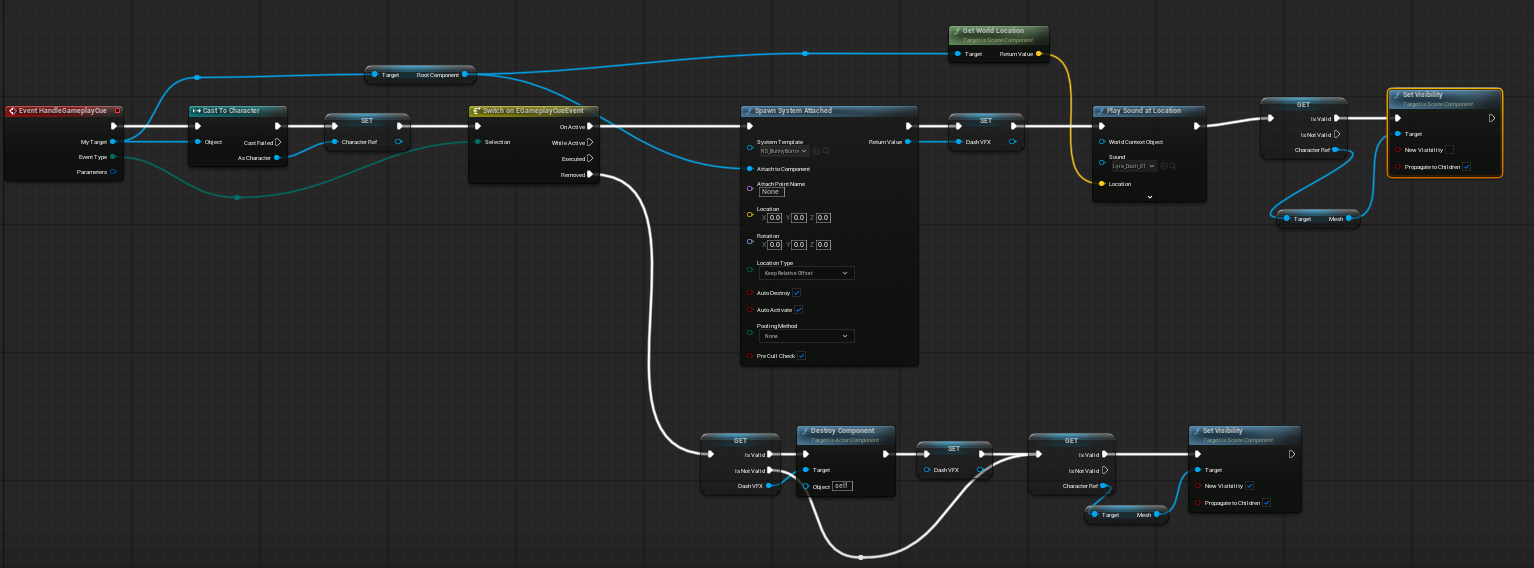Click the My Target output pin

click(113, 142)
